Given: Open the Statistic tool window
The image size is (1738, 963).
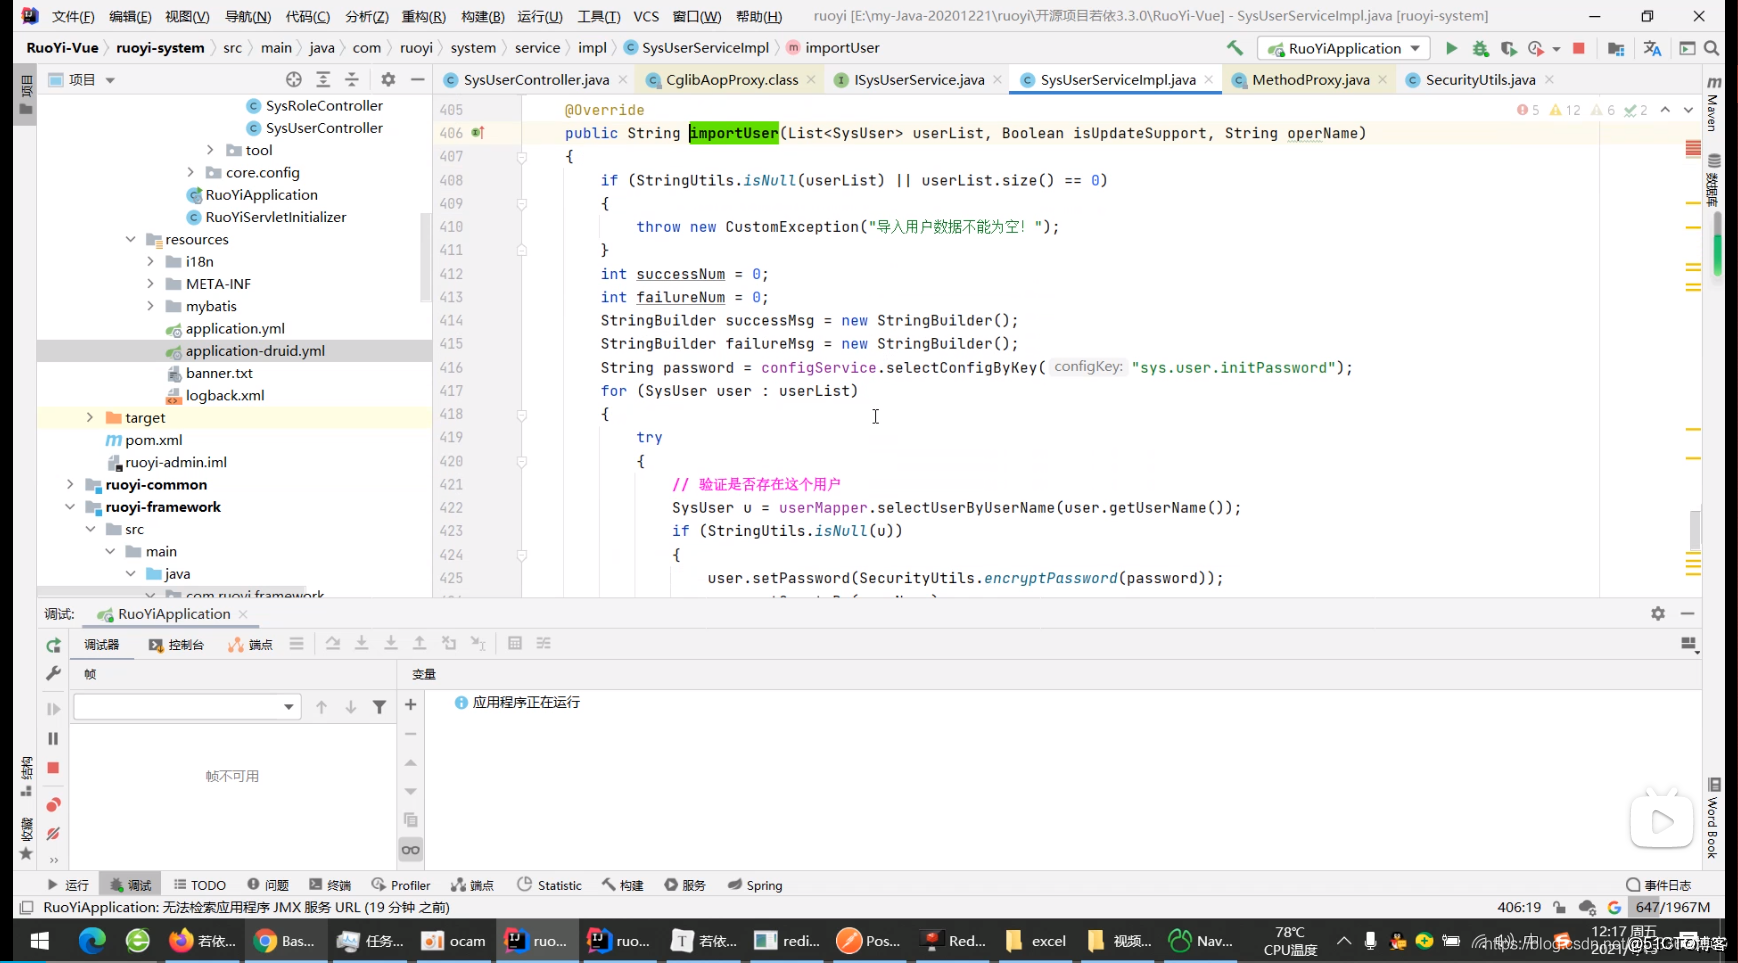Looking at the screenshot, I should (550, 885).
